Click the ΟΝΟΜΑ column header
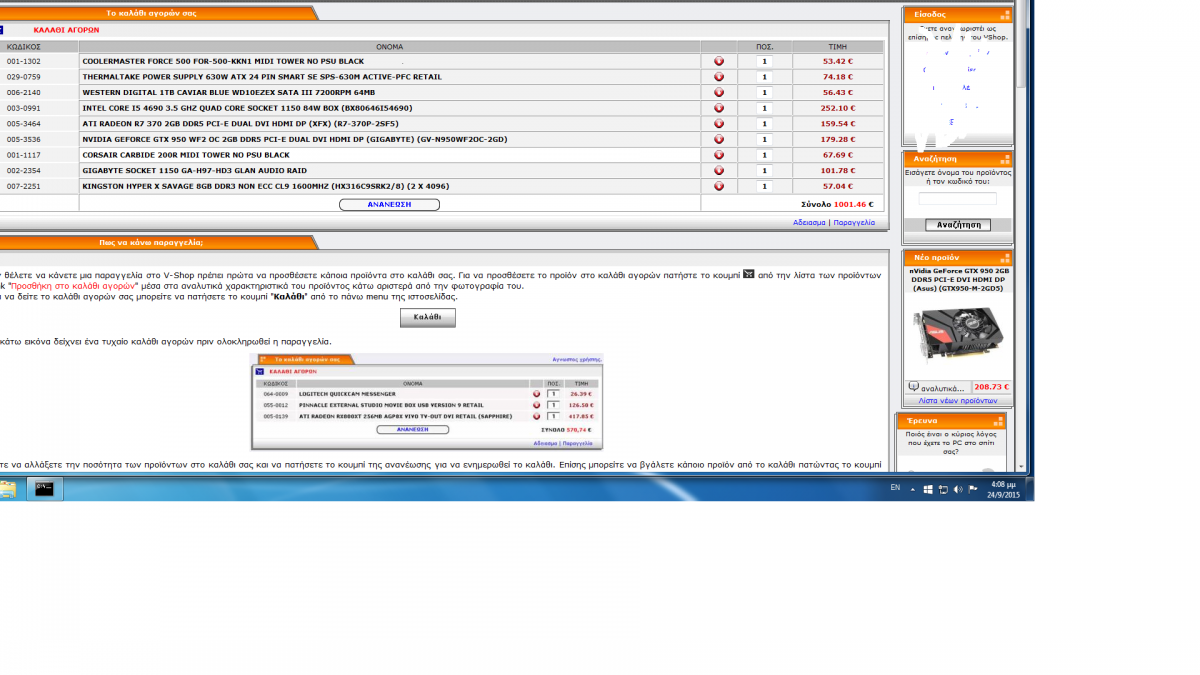 tap(390, 46)
